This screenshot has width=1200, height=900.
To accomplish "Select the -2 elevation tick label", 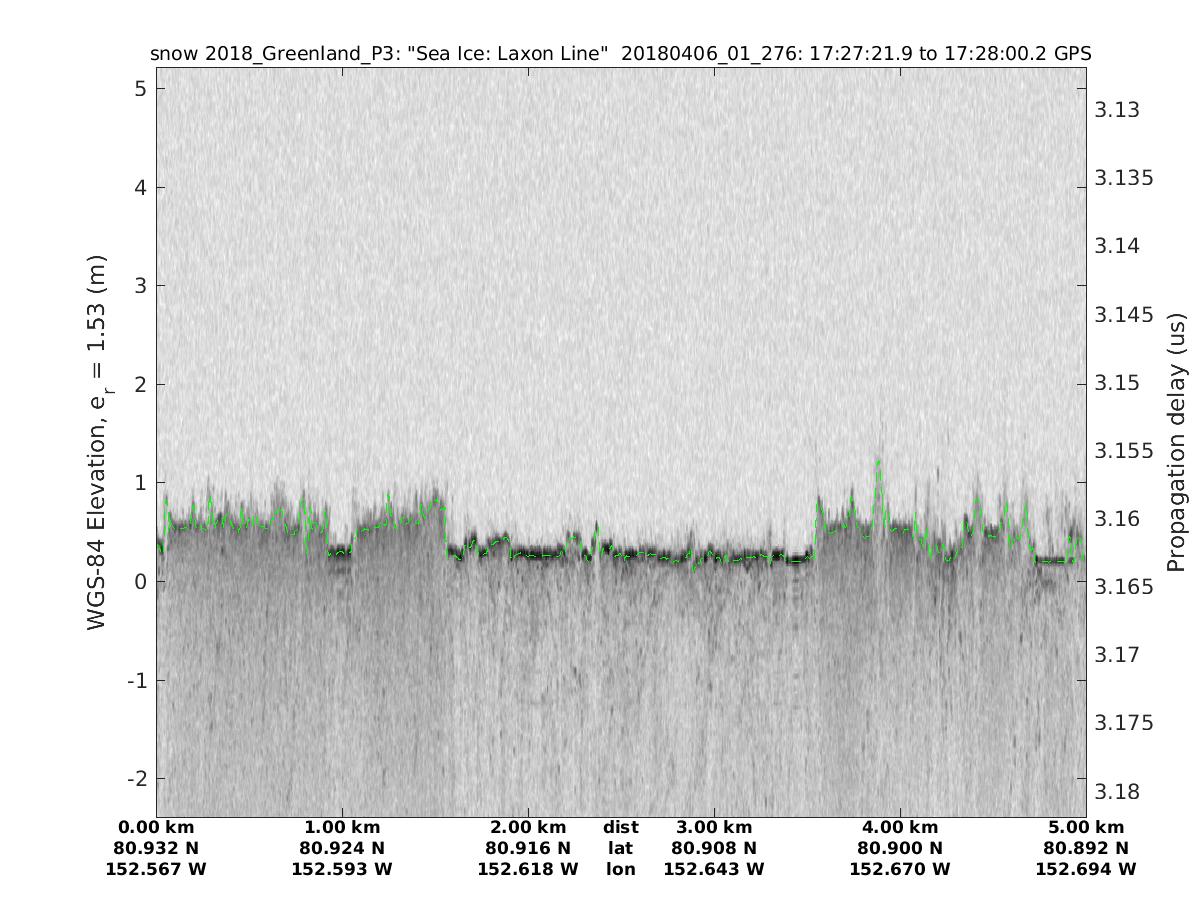I will 136,779.
